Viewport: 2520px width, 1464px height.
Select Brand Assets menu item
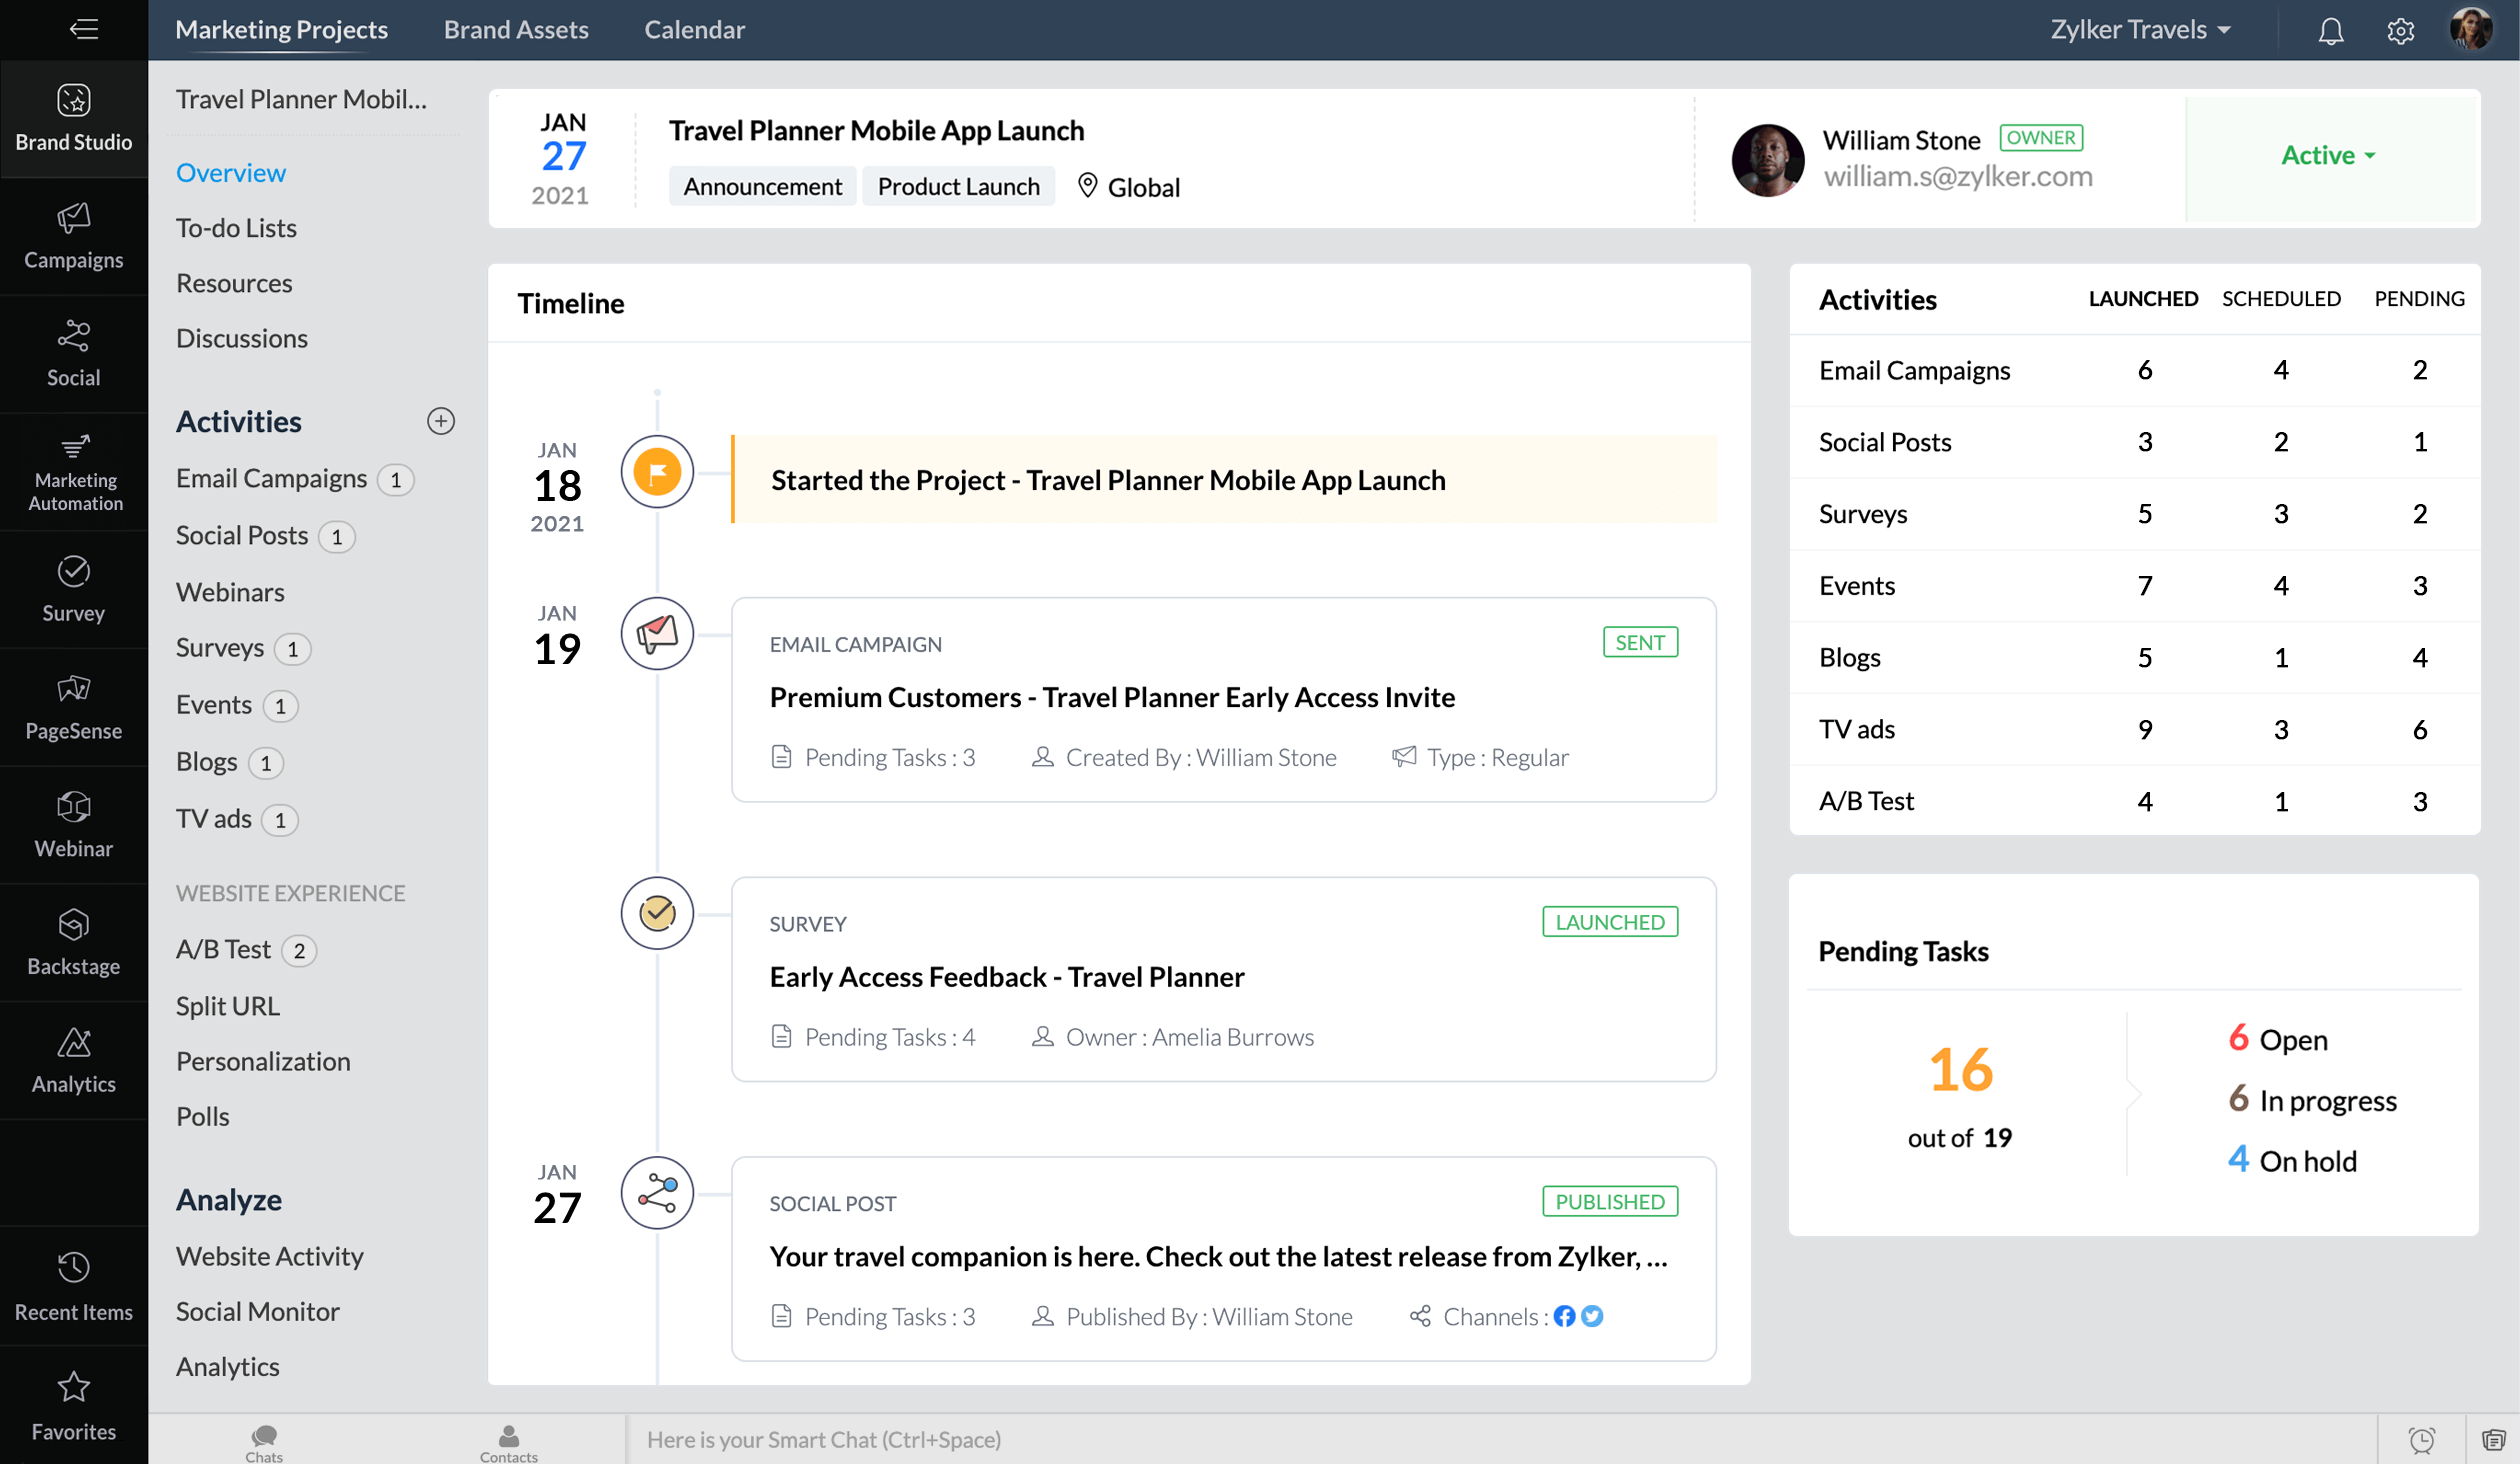(x=516, y=28)
